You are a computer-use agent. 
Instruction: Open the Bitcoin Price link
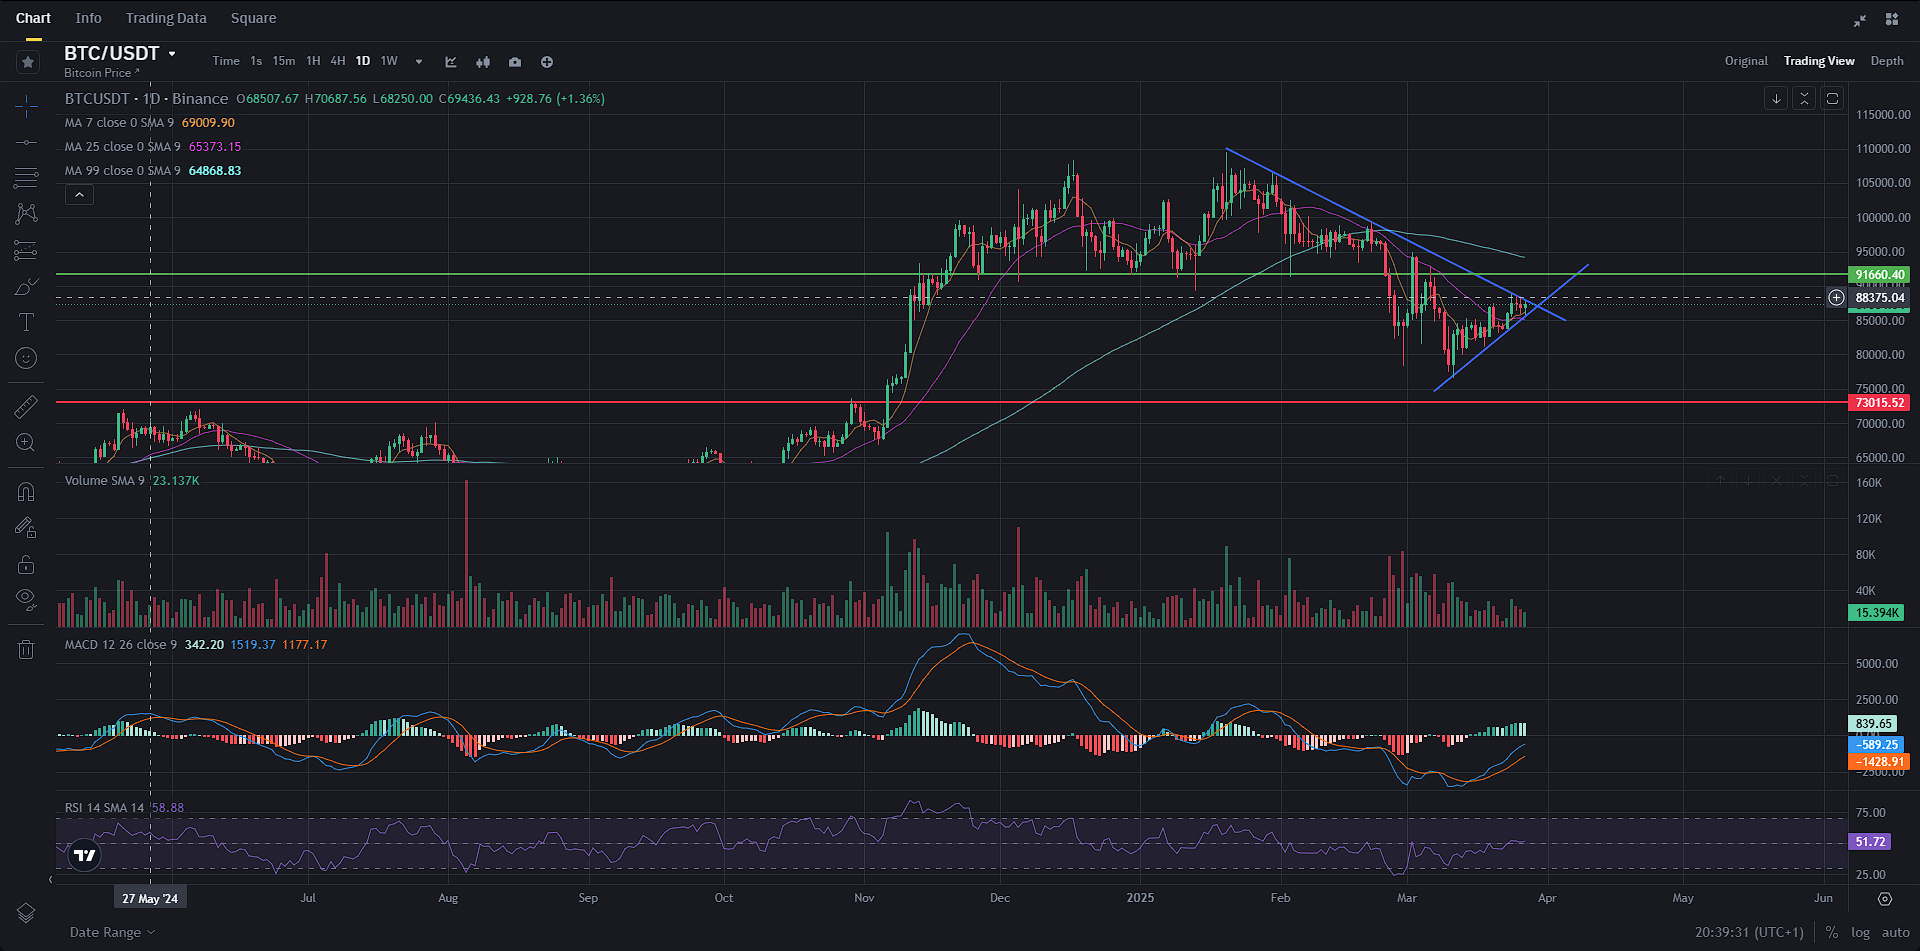pyautogui.click(x=101, y=73)
